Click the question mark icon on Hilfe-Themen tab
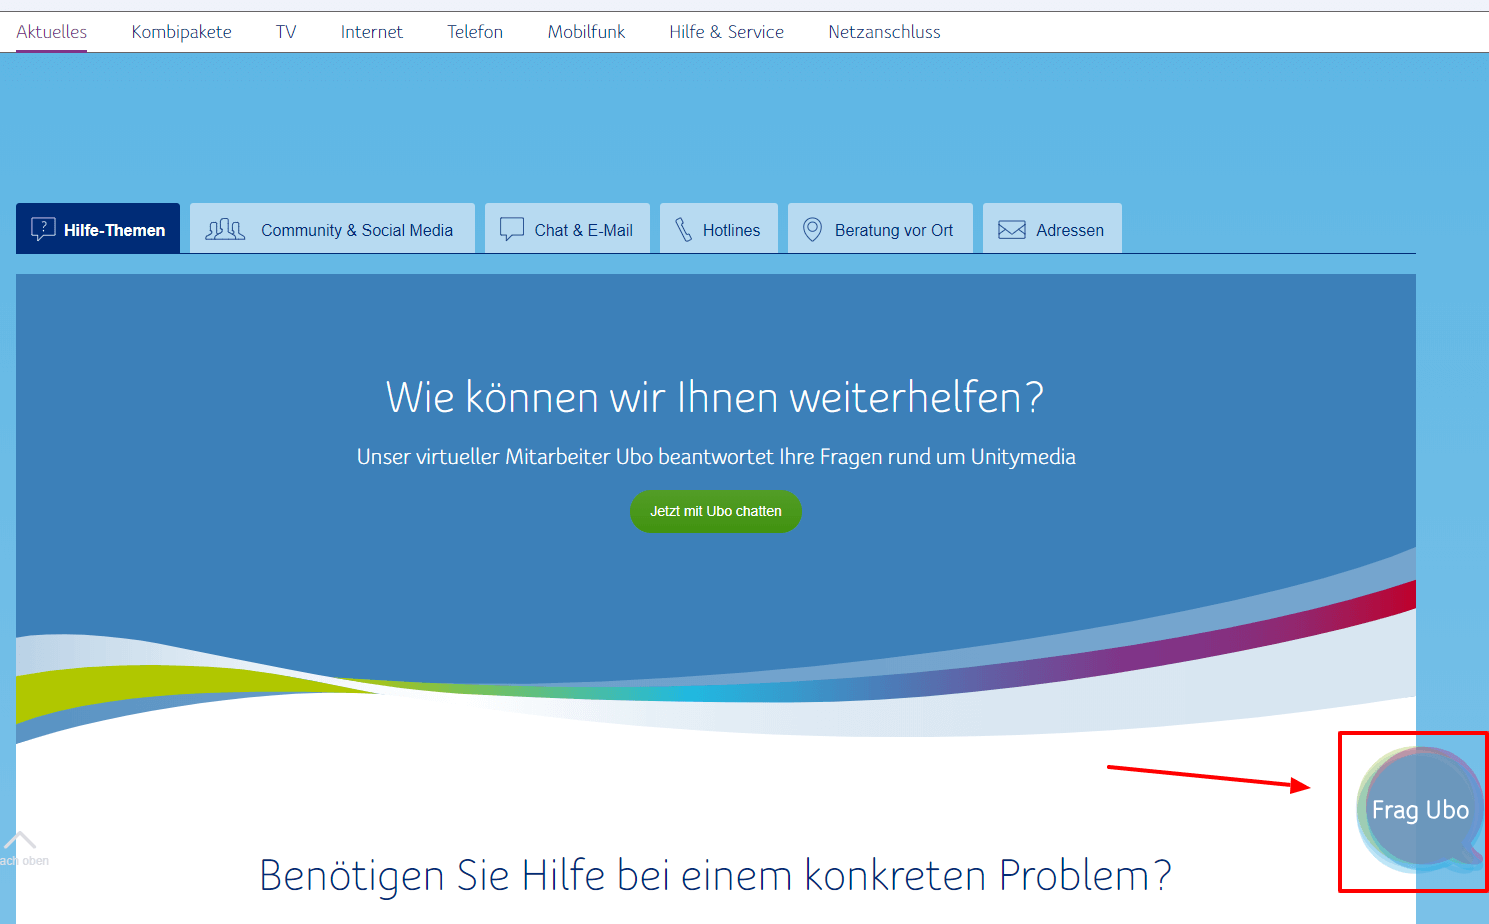The height and width of the screenshot is (924, 1489). point(43,228)
